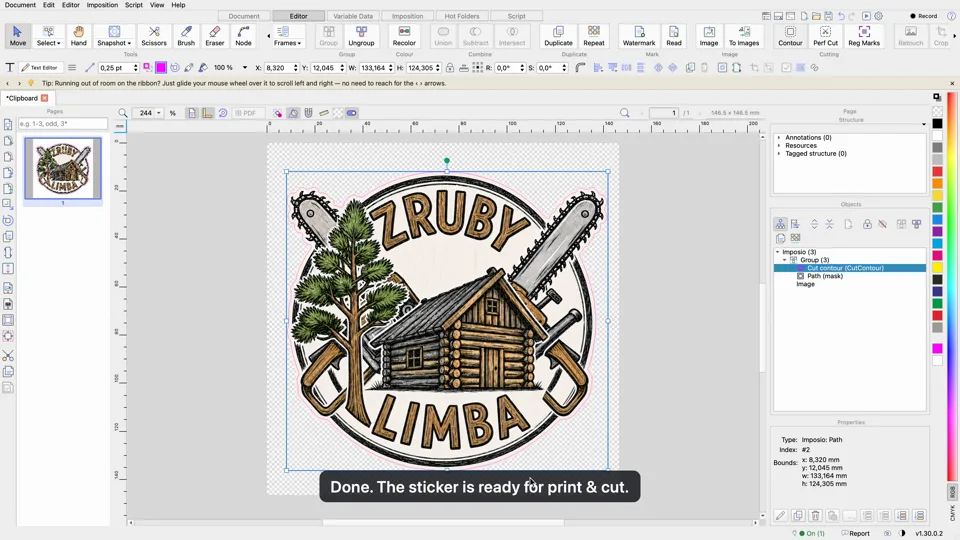Click the Read mark tool

[x=674, y=36]
